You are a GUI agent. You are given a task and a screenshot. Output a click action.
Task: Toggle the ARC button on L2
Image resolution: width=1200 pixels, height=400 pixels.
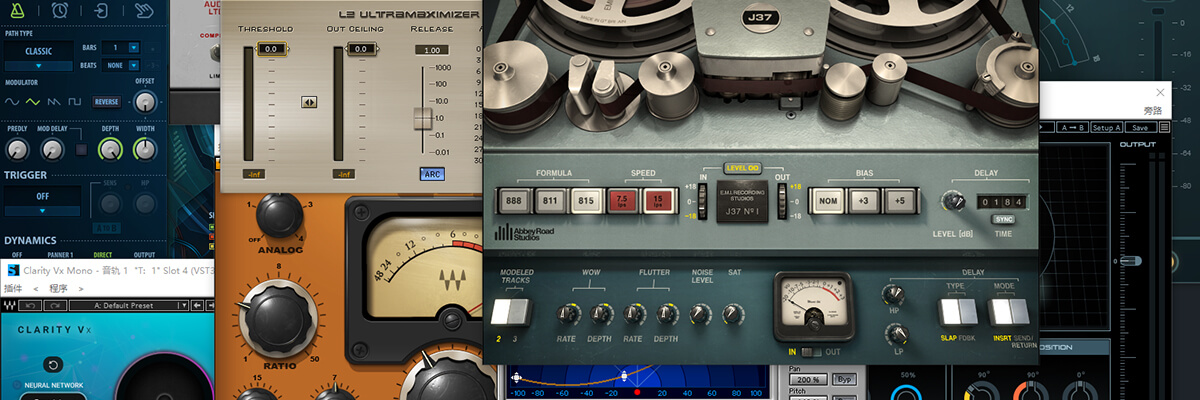432,174
